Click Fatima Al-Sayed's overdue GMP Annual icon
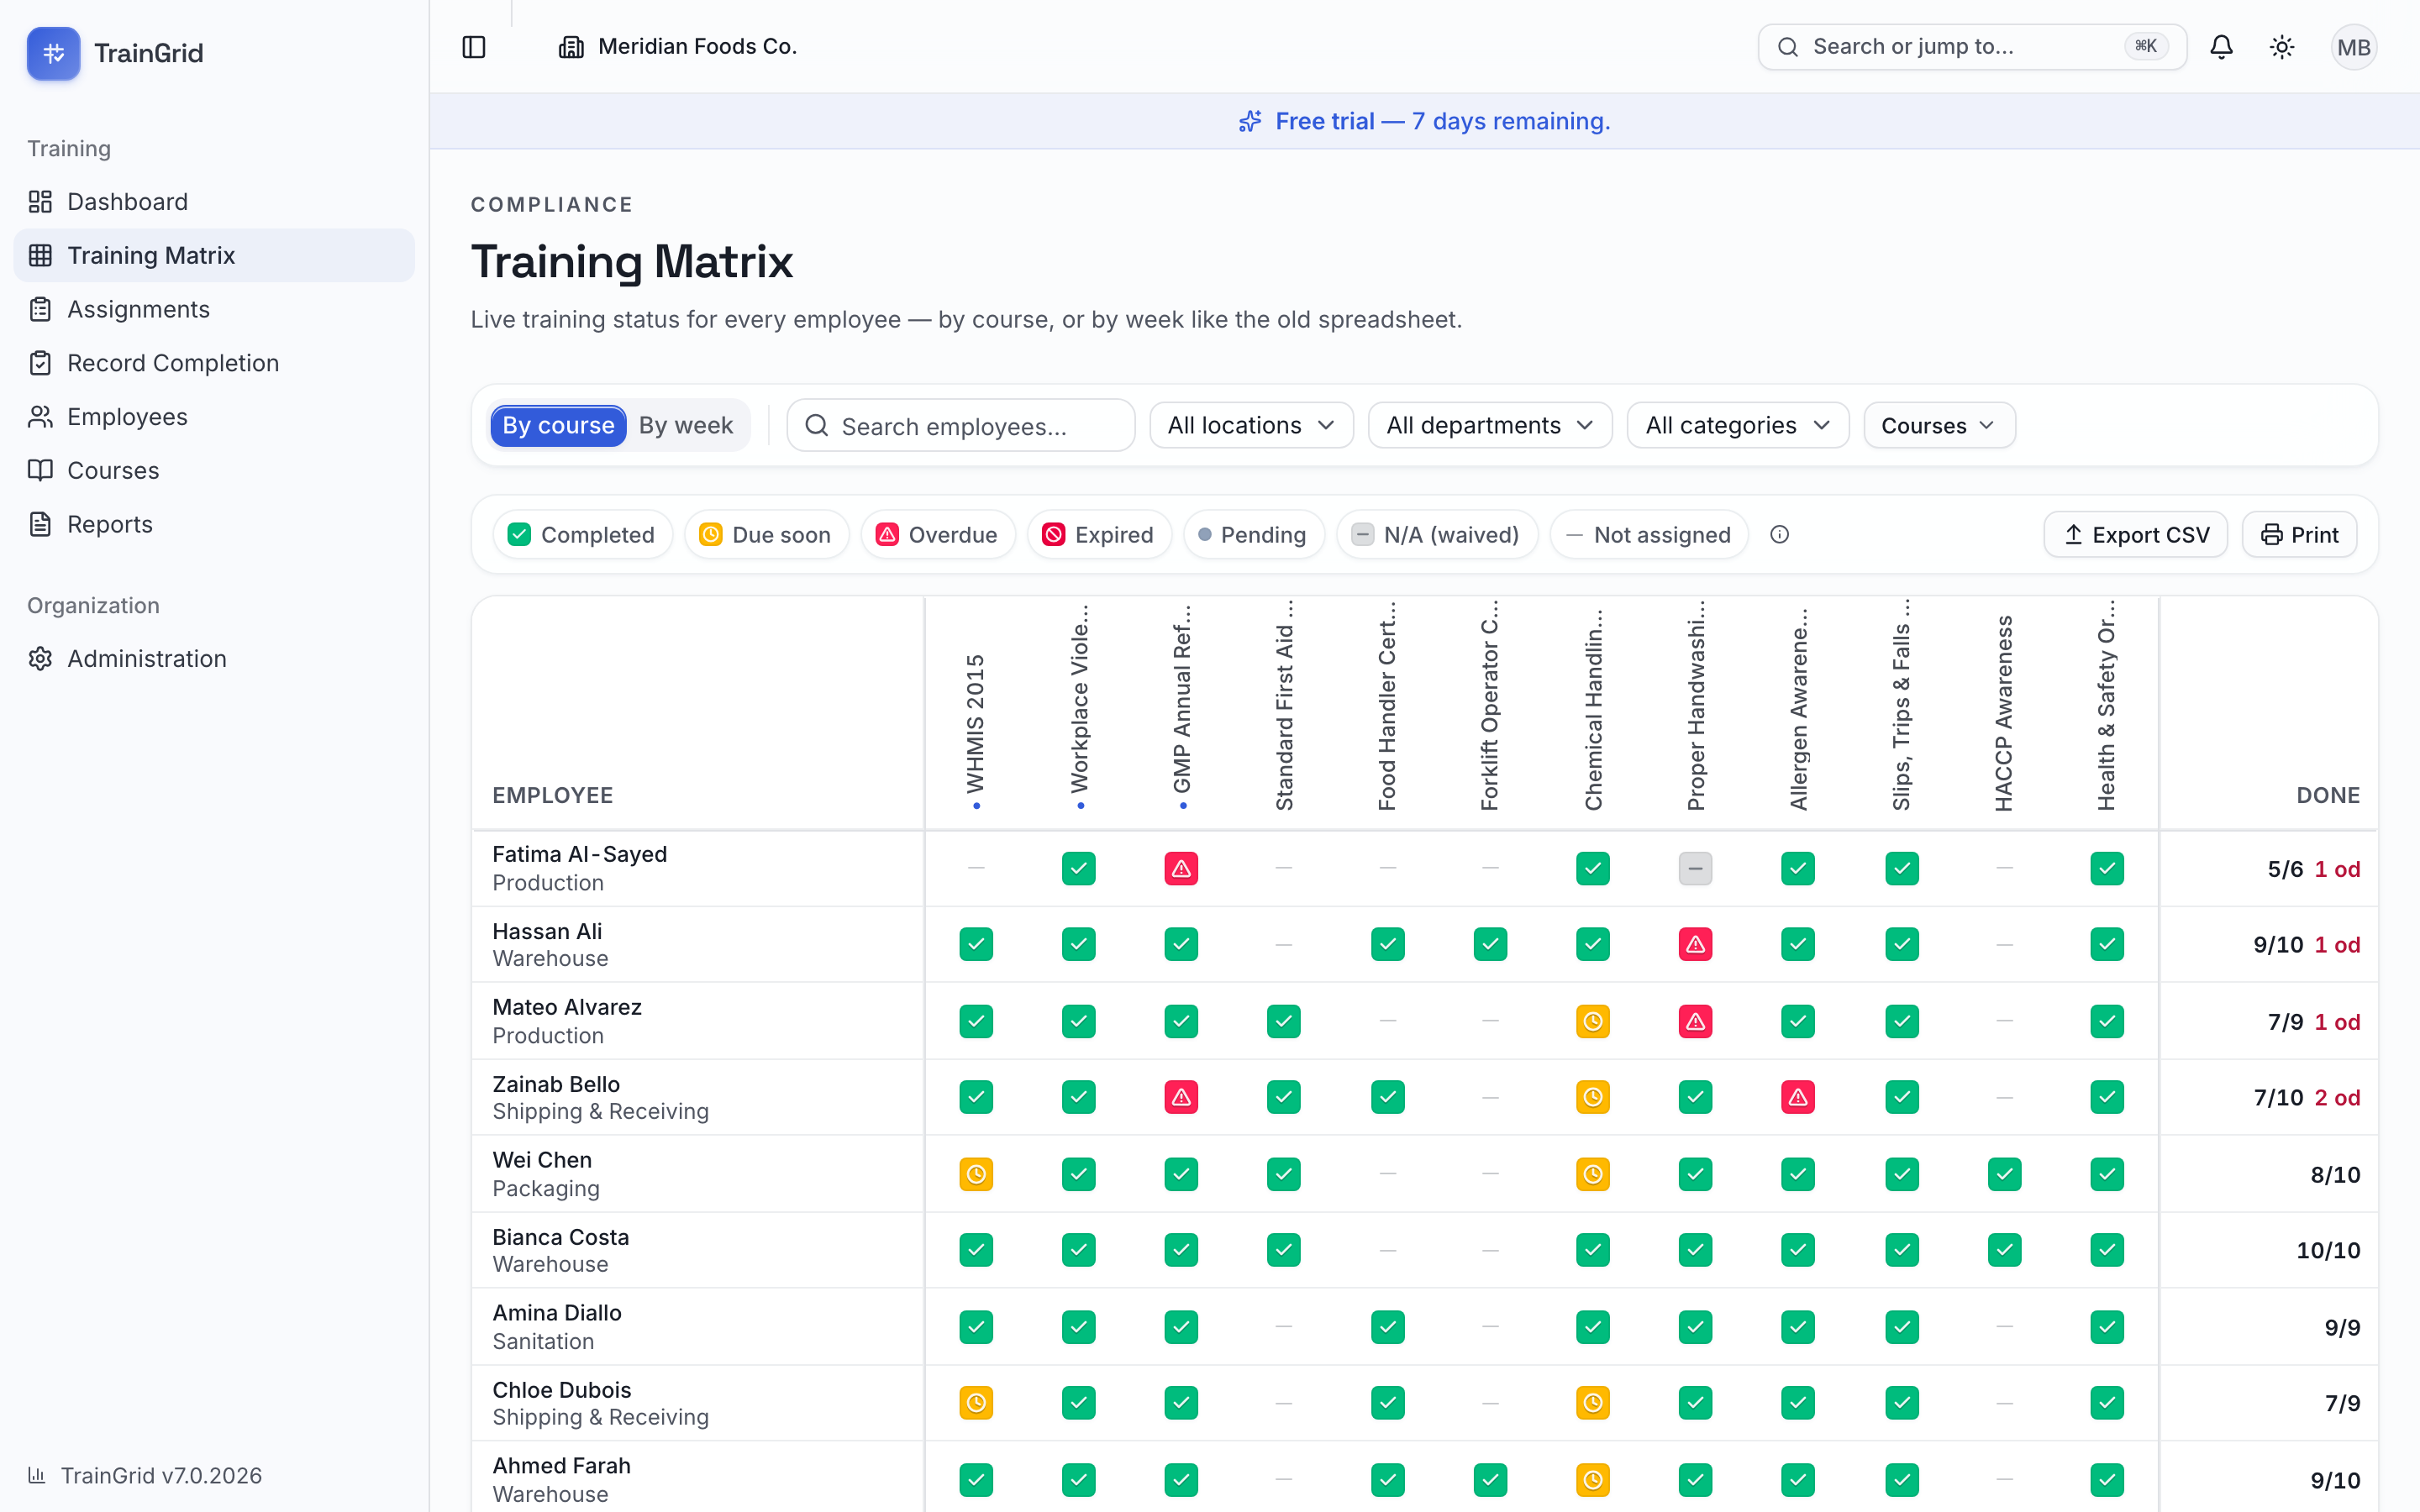This screenshot has width=2420, height=1512. click(1181, 868)
